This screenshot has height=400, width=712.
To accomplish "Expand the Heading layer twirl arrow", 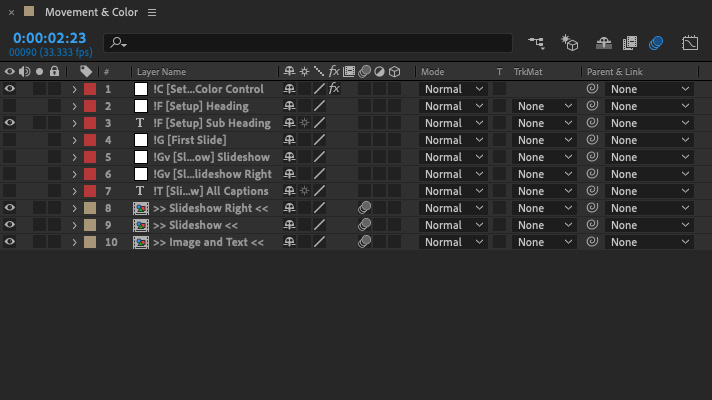I will 74,106.
